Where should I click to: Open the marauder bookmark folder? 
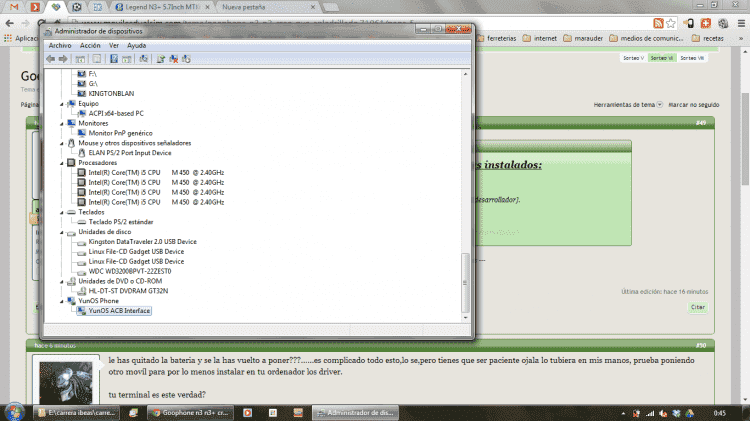tap(583, 38)
